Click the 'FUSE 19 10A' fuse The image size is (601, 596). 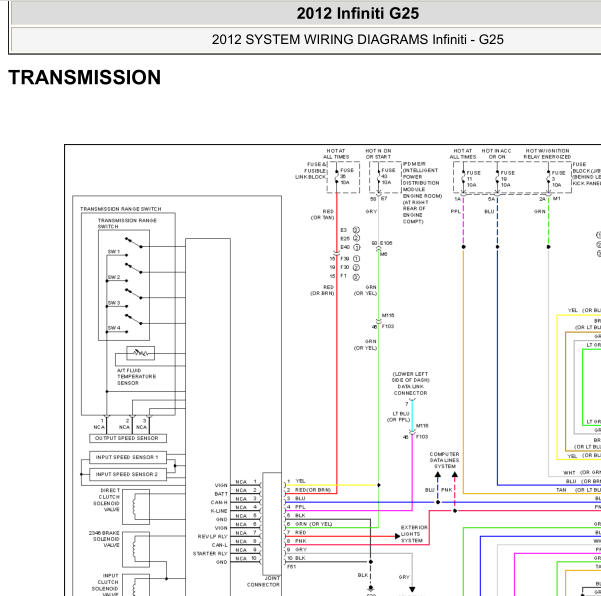(x=505, y=179)
